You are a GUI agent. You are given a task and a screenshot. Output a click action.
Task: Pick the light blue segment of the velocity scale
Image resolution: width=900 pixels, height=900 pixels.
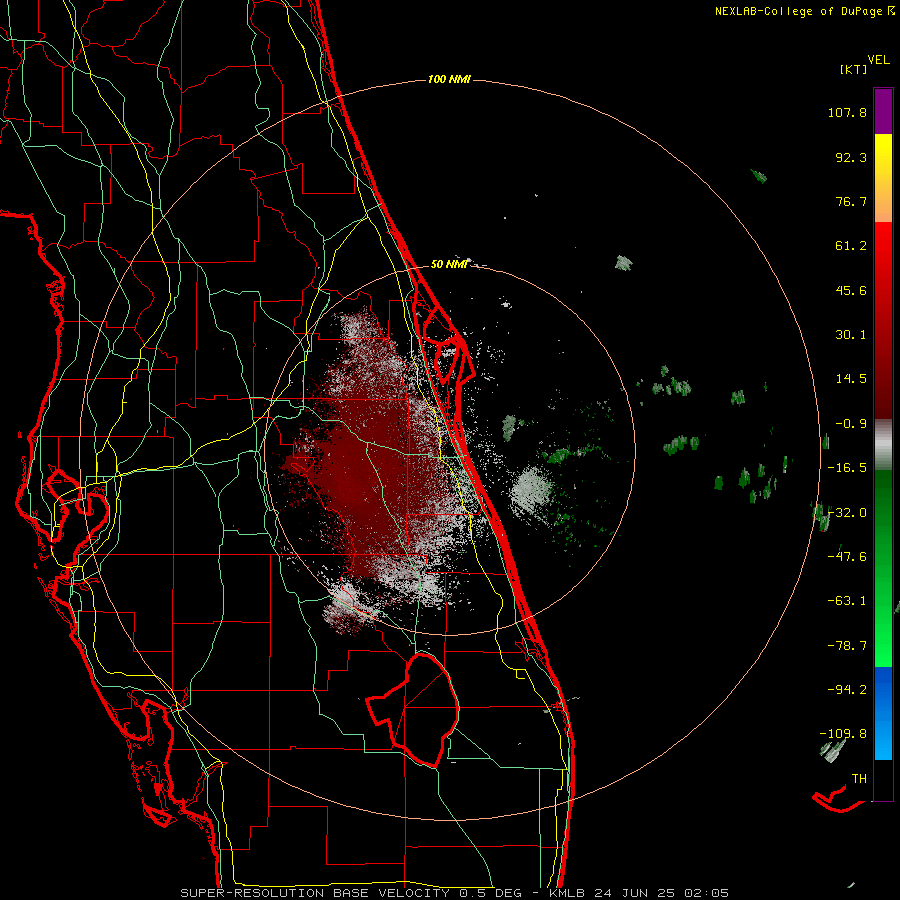tap(883, 740)
